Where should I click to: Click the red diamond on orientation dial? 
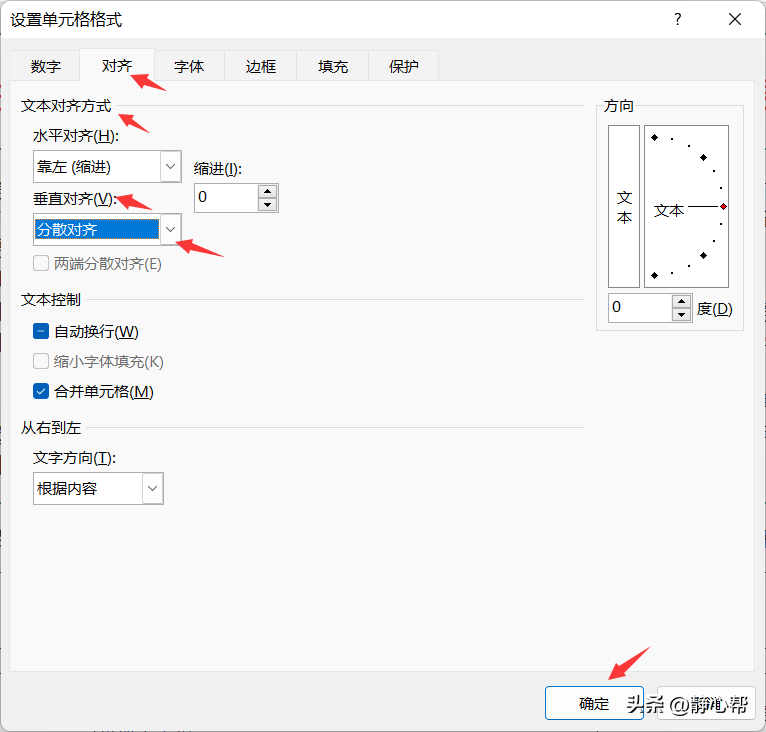click(723, 207)
